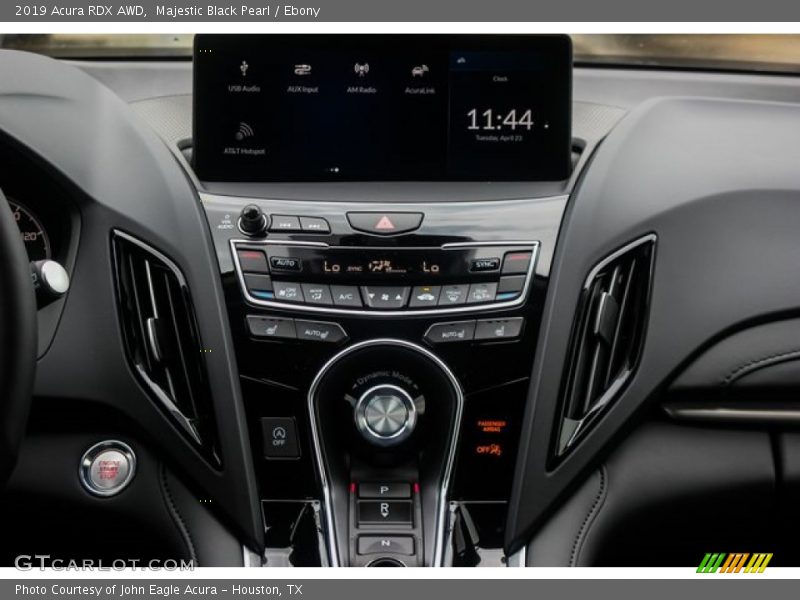The image size is (800, 600).
Task: Tap the touchscreen page indicator dots
Action: point(333,171)
